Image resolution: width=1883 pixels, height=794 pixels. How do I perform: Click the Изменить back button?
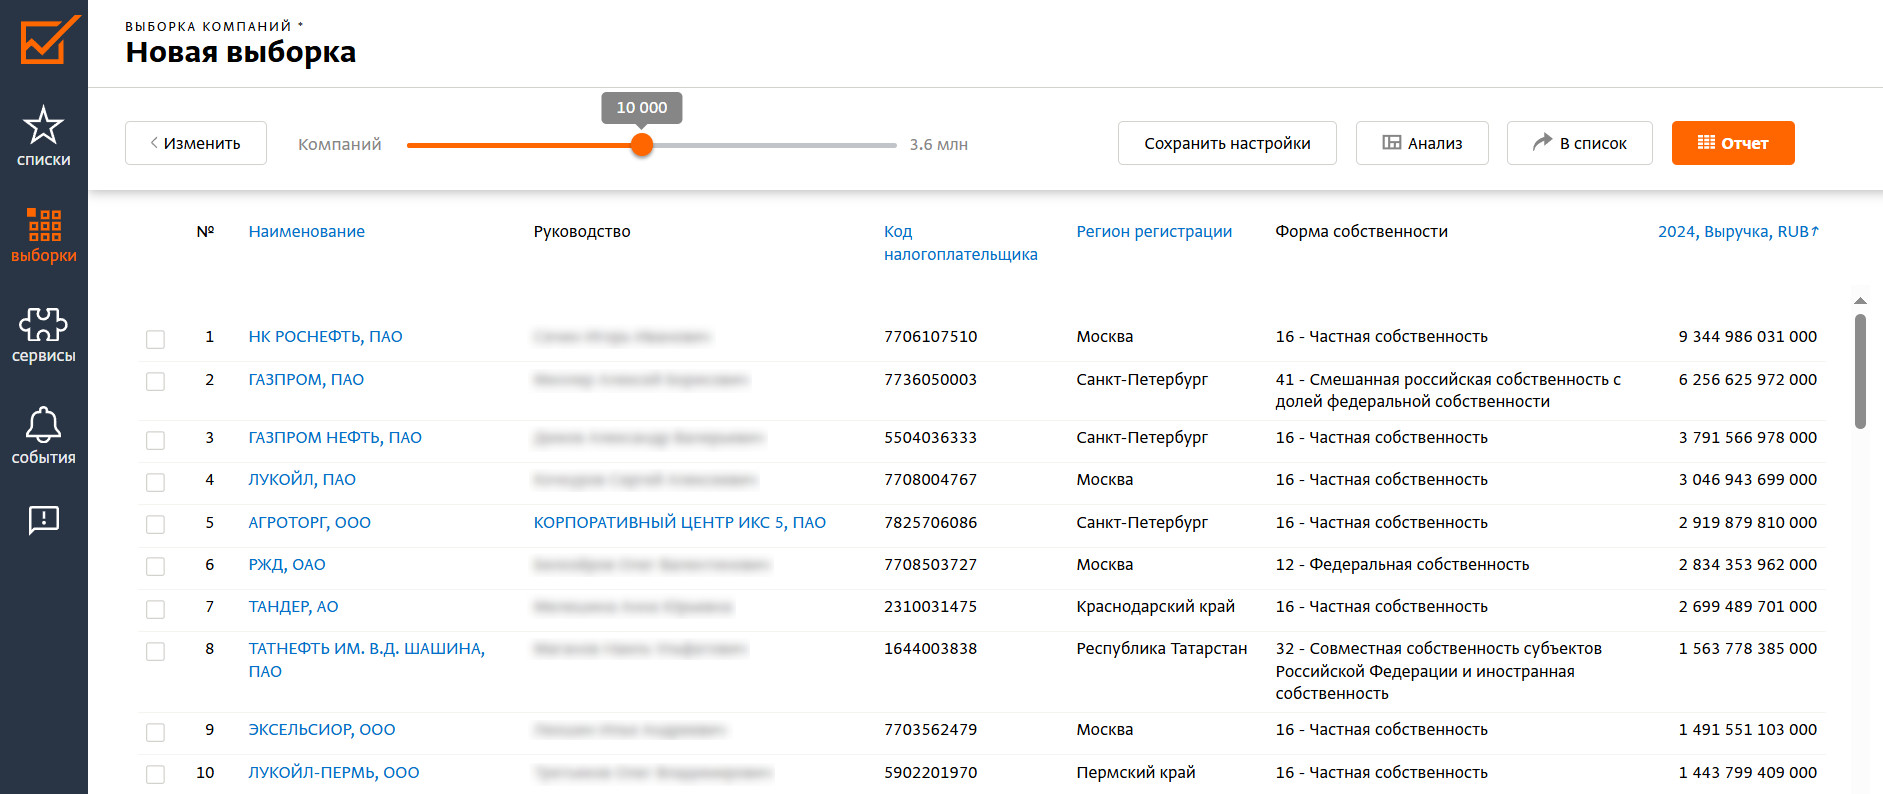pyautogui.click(x=196, y=143)
